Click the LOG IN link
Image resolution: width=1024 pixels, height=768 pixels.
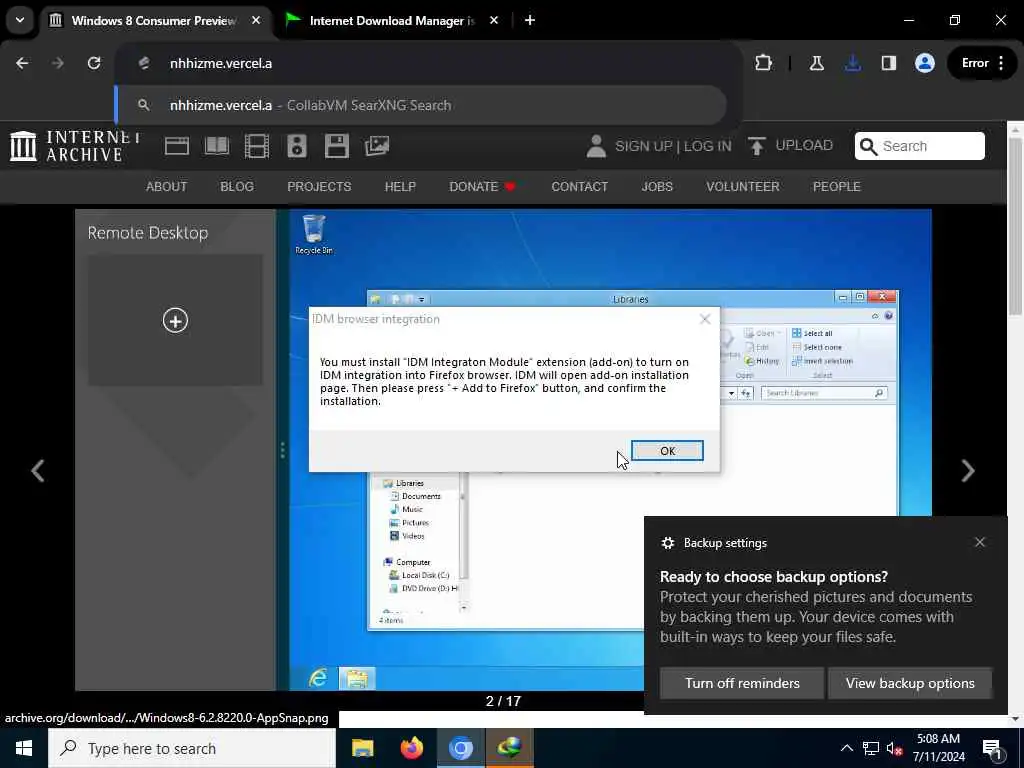tap(707, 146)
